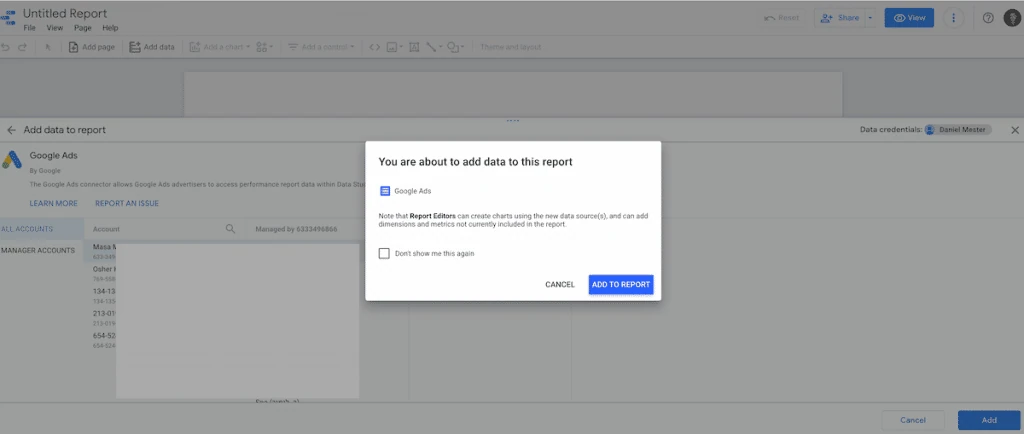The width and height of the screenshot is (1024, 434).
Task: Click the embed URL code icon
Action: (x=374, y=47)
